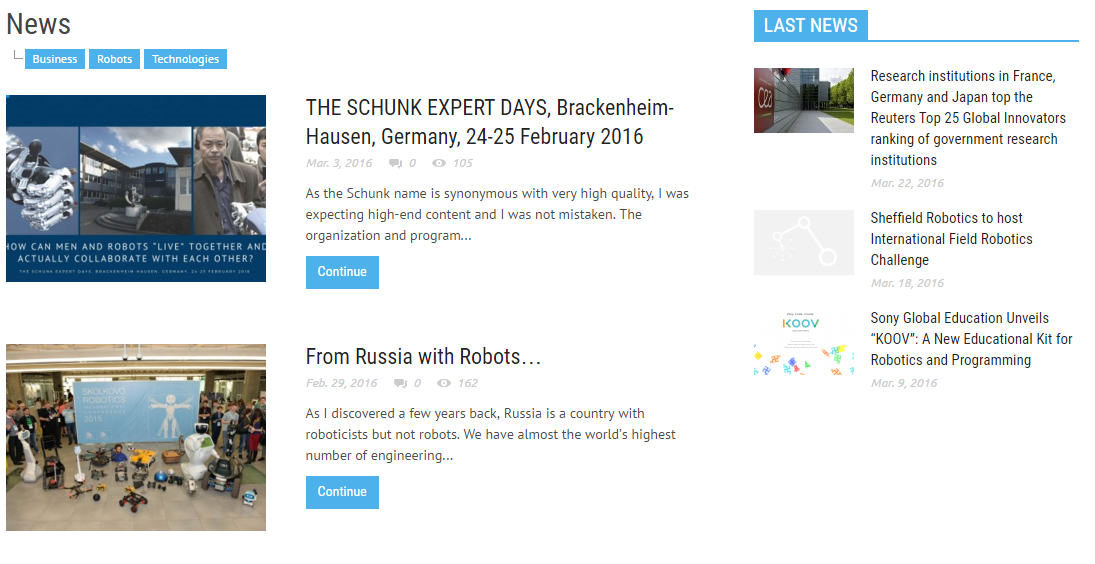Open From Russia with Robots headline
Image resolution: width=1095 pixels, height=564 pixels.
[423, 357]
